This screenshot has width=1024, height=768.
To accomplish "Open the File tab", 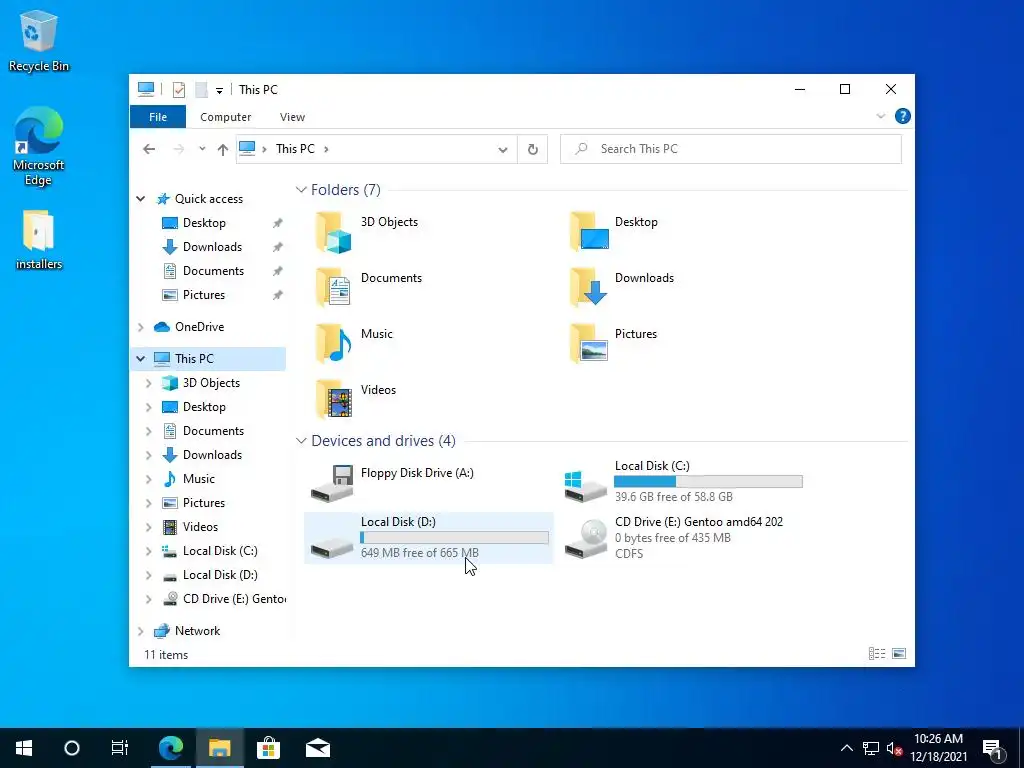I will point(158,117).
